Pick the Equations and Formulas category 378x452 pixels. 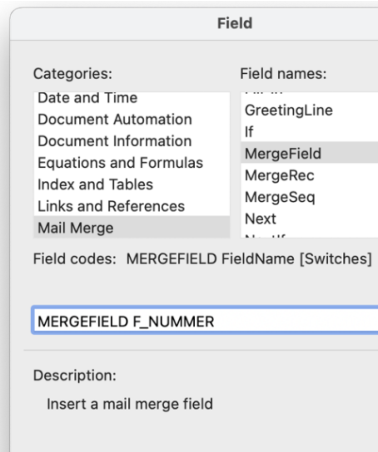(132, 163)
